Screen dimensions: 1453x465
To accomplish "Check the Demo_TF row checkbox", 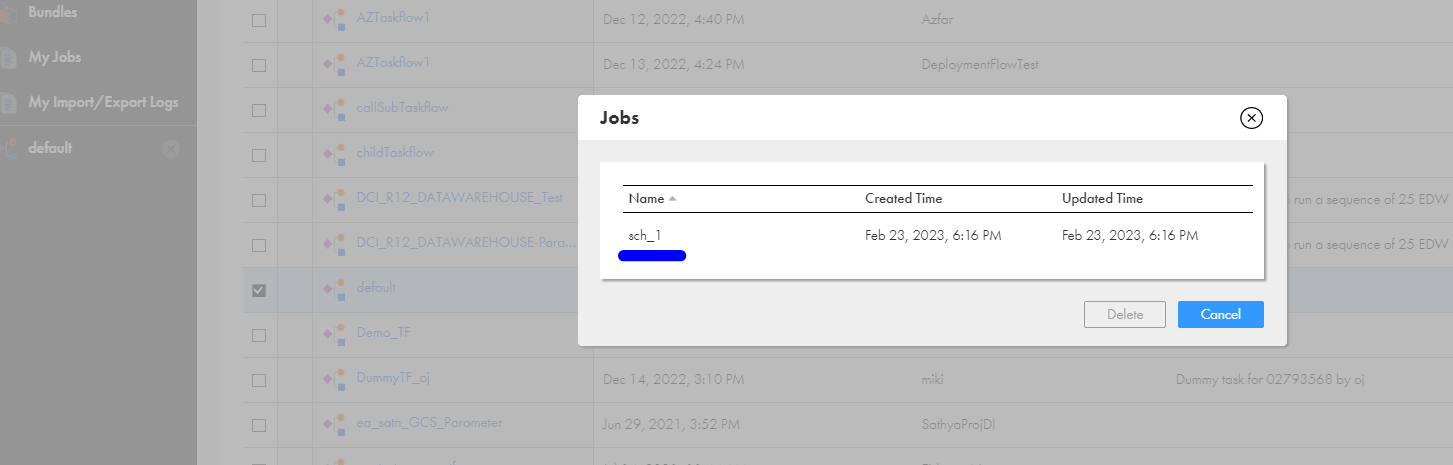I will pyautogui.click(x=259, y=335).
